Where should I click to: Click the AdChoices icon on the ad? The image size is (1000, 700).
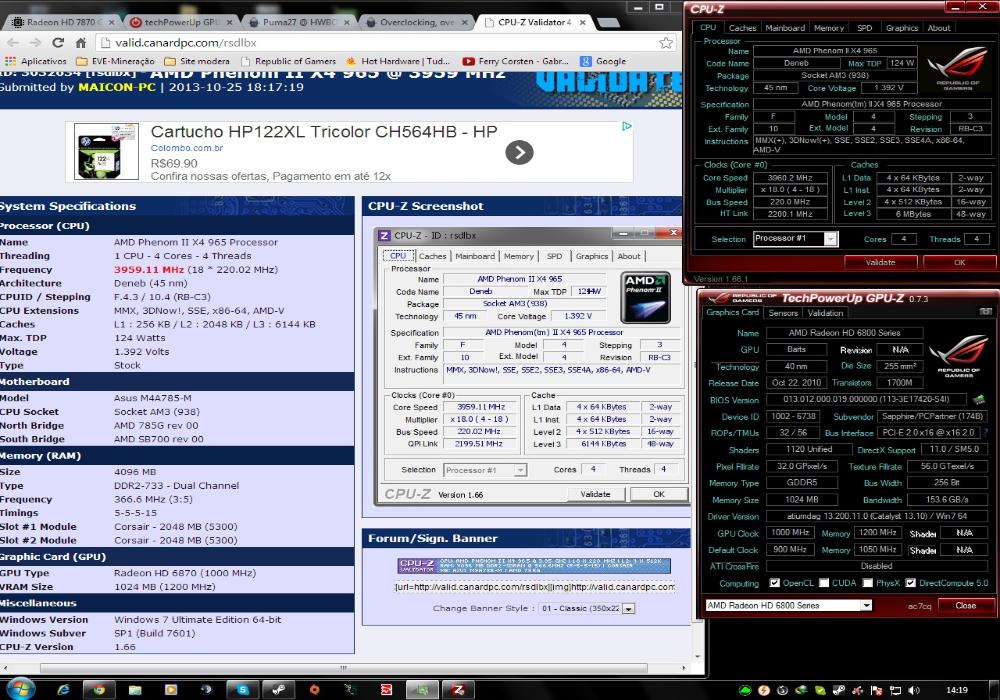(x=627, y=126)
